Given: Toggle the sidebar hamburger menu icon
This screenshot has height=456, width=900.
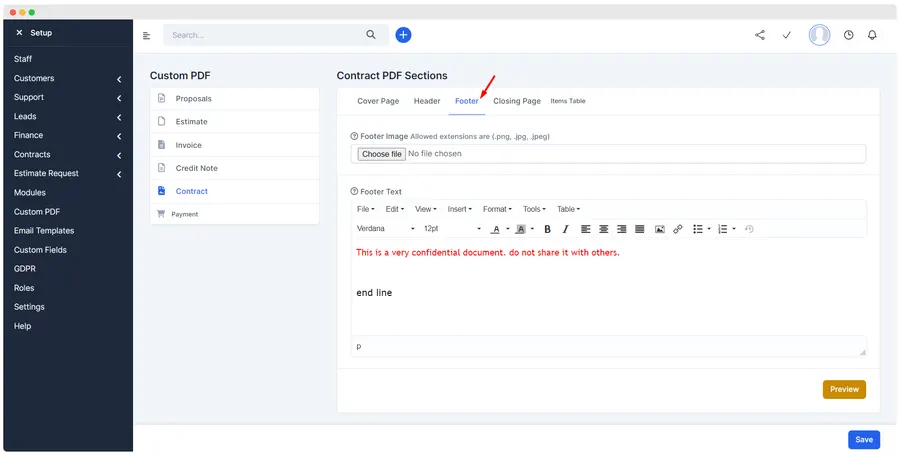Looking at the screenshot, I should pos(146,36).
